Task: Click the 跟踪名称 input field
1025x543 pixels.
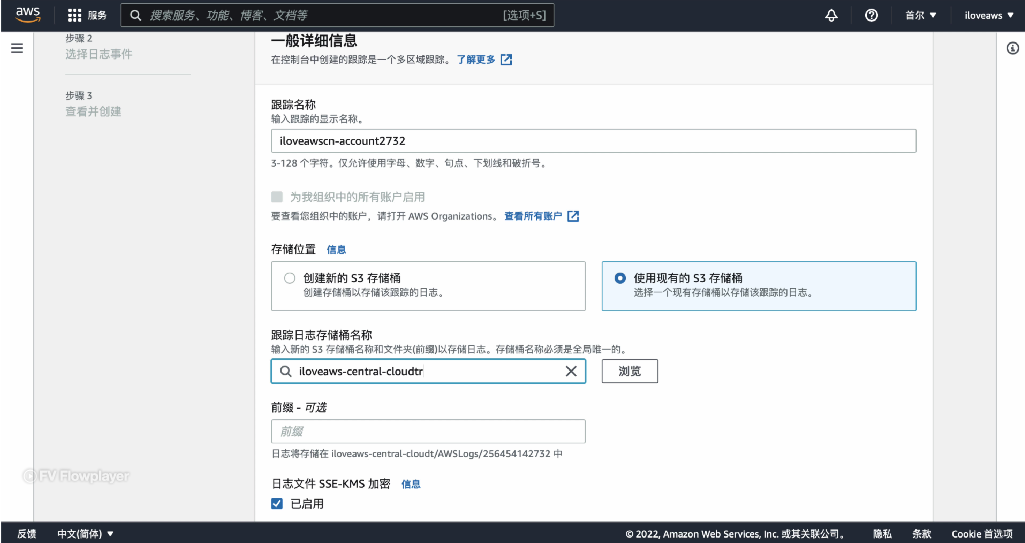Action: tap(594, 141)
